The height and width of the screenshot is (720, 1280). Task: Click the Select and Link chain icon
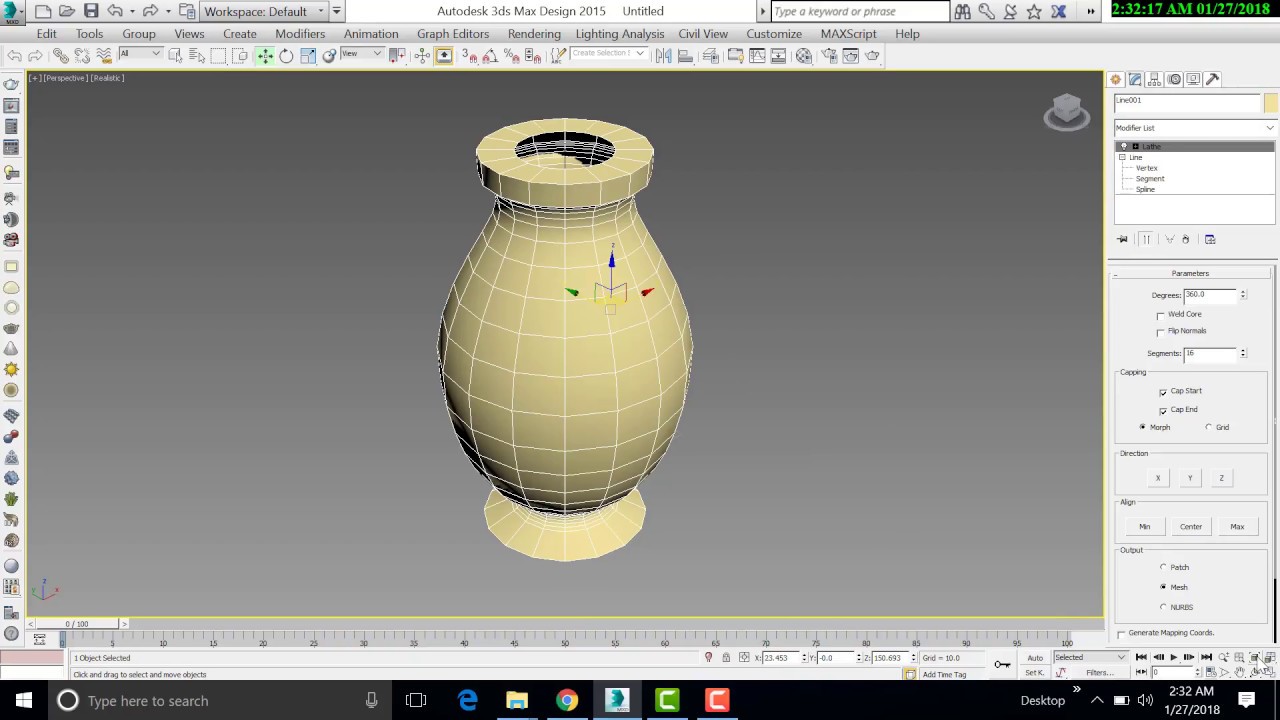[x=60, y=56]
